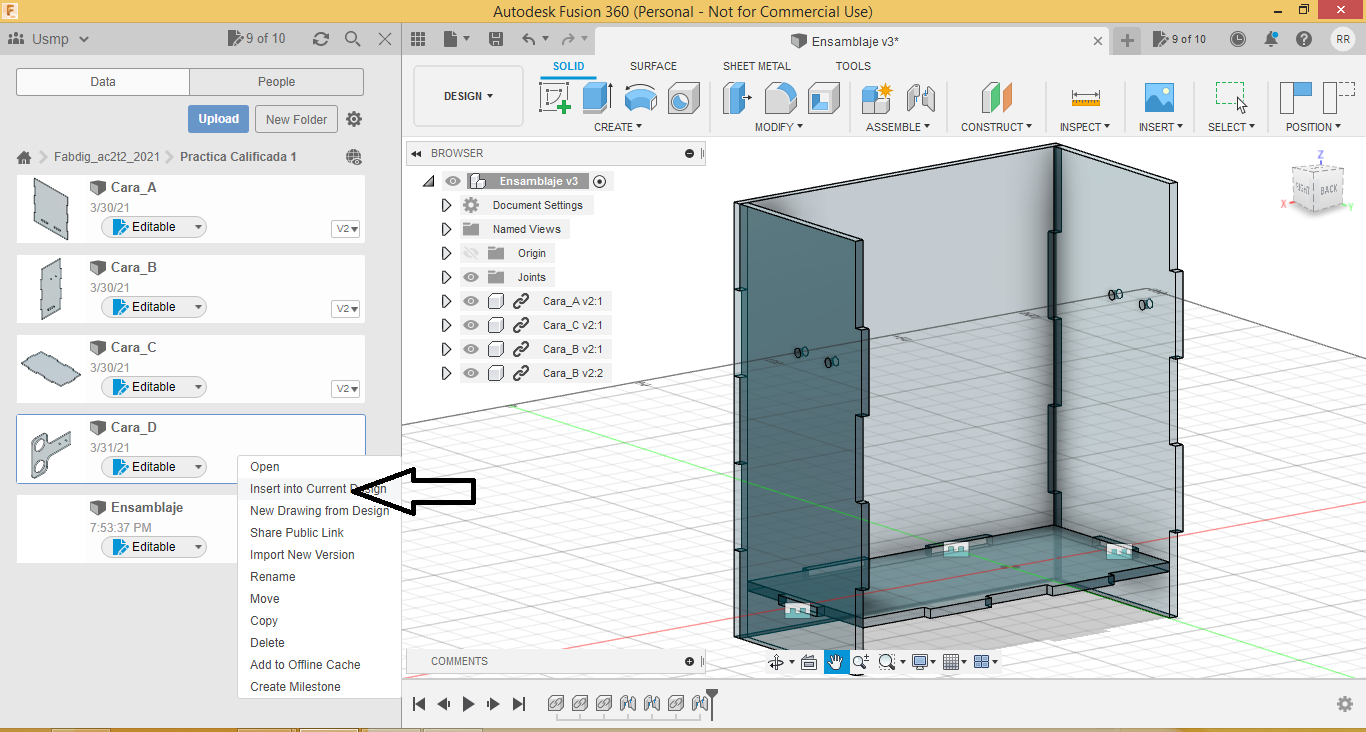Toggle visibility of Ensamblaje v3
Image resolution: width=1366 pixels, height=732 pixels.
coord(454,181)
